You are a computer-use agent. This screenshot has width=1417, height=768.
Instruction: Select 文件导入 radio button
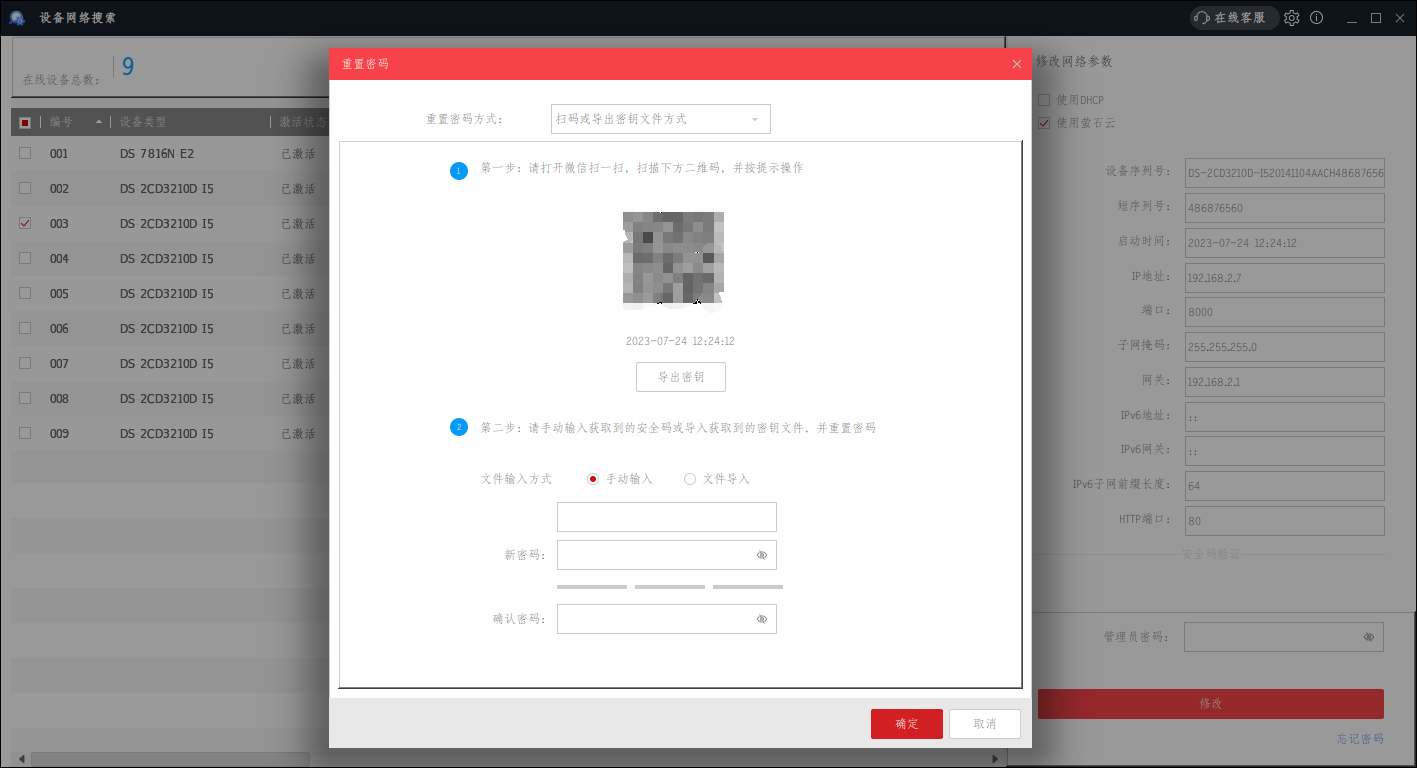point(690,479)
